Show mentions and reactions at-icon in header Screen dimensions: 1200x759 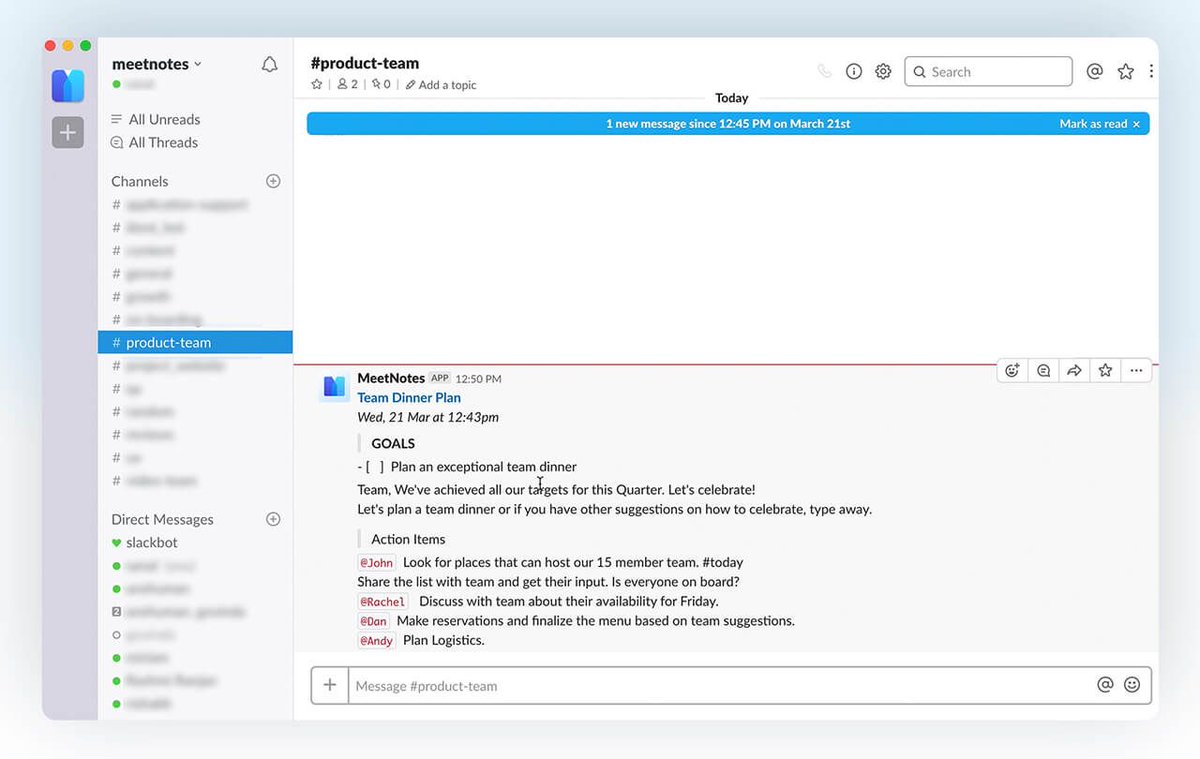click(1095, 72)
